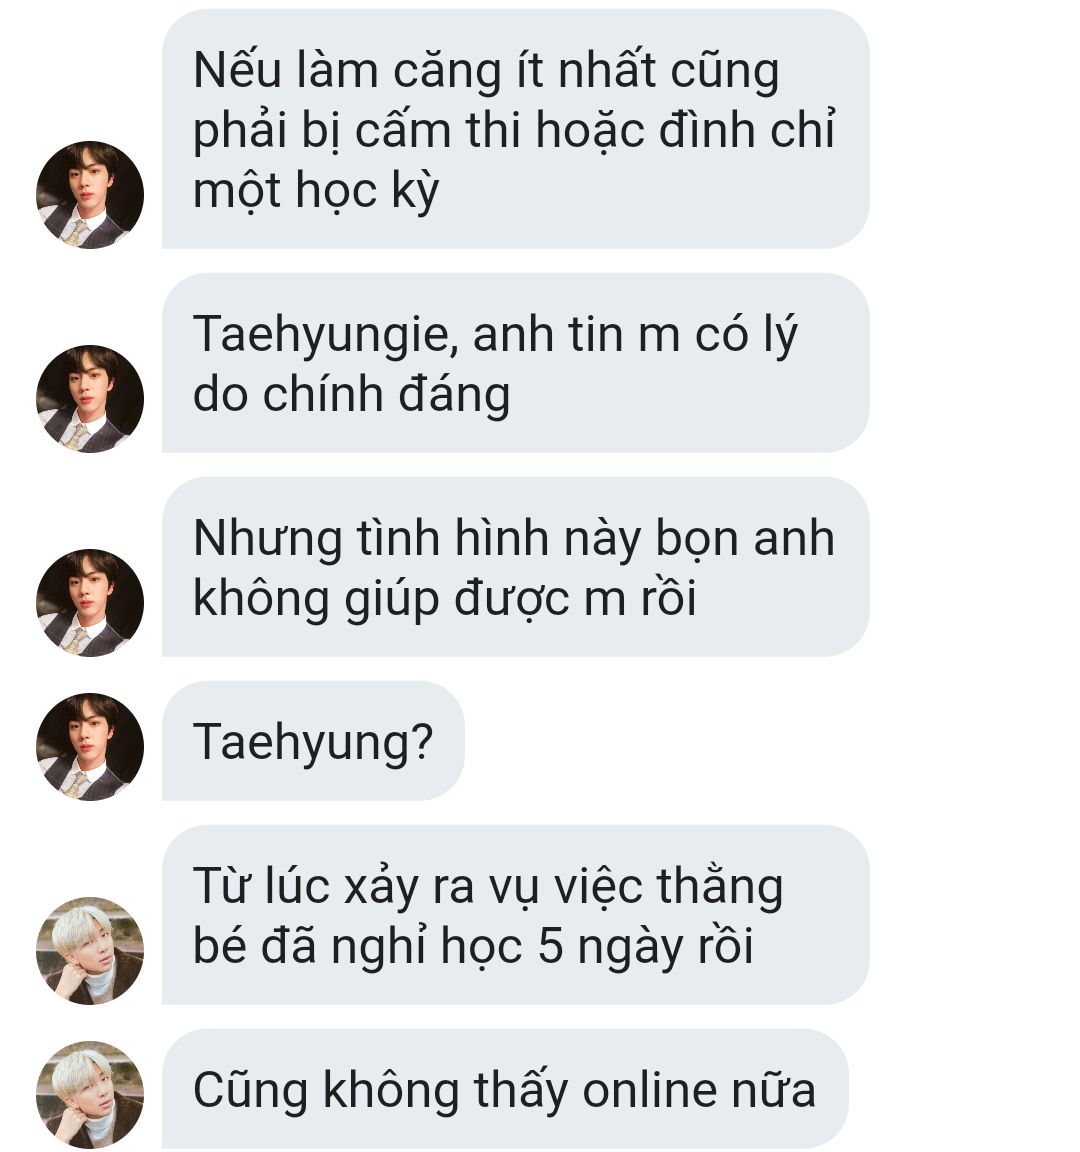
Task: Tap the 'Cũng không thấy online nữa' bubble
Action: tap(505, 1090)
